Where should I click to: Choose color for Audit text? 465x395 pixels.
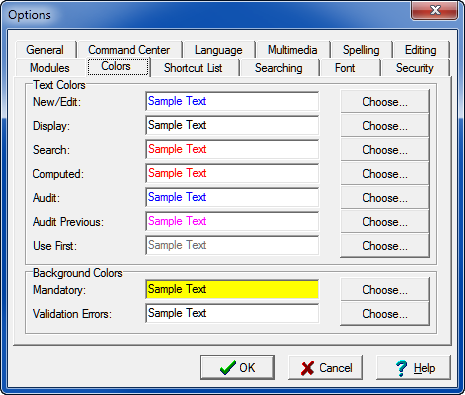tap(385, 198)
